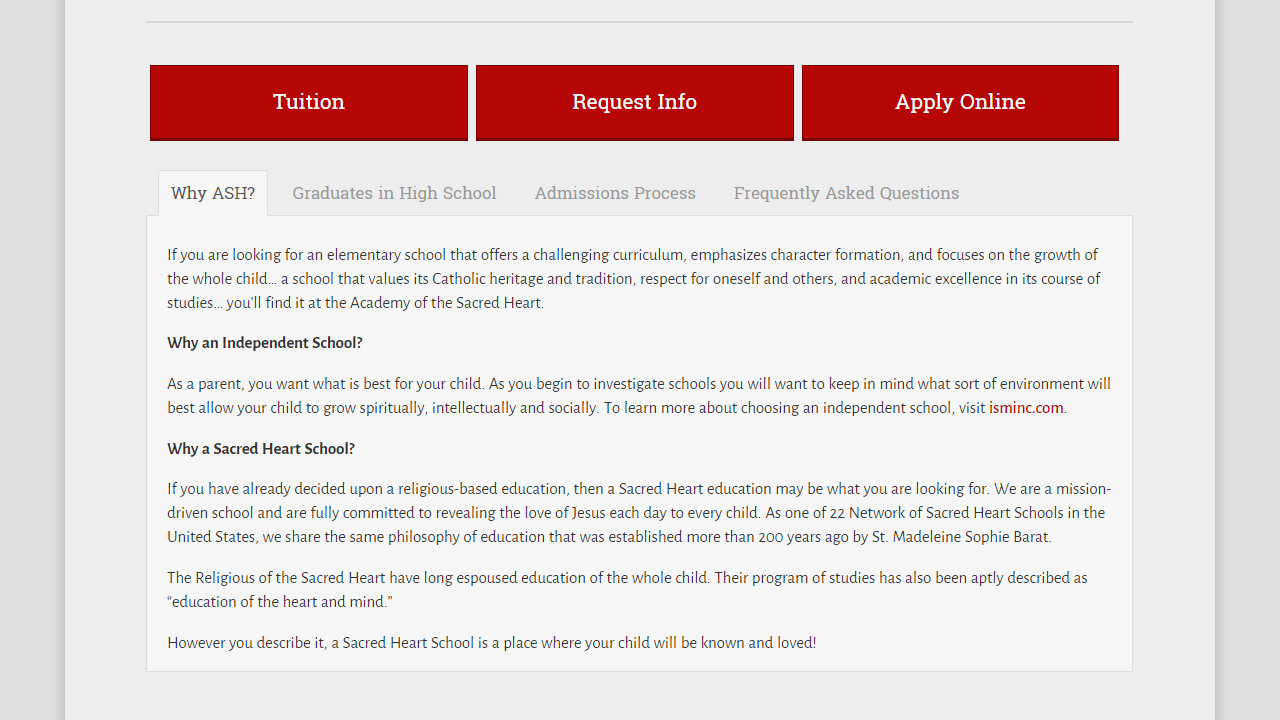Screen dimensions: 1280x720
Task: Click the paragraph starting 'If you have already decided'
Action: pos(638,513)
